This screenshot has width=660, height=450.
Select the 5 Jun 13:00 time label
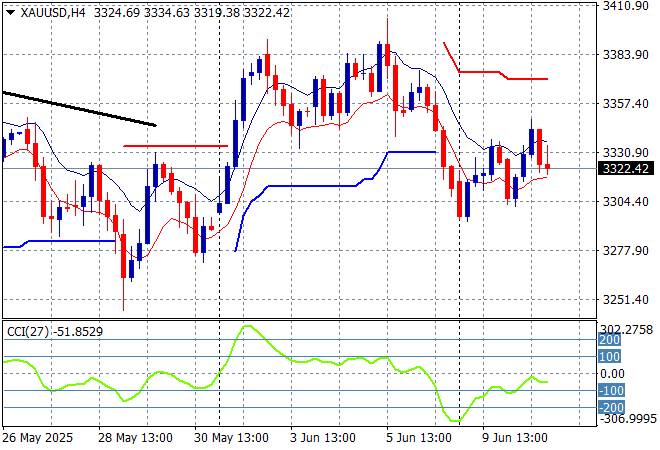[418, 438]
